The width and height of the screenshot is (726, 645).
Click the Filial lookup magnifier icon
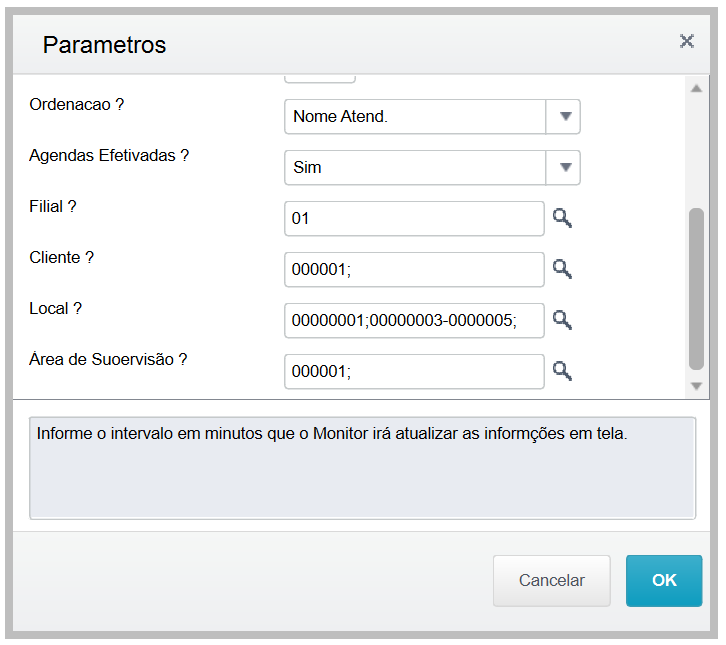[562, 218]
